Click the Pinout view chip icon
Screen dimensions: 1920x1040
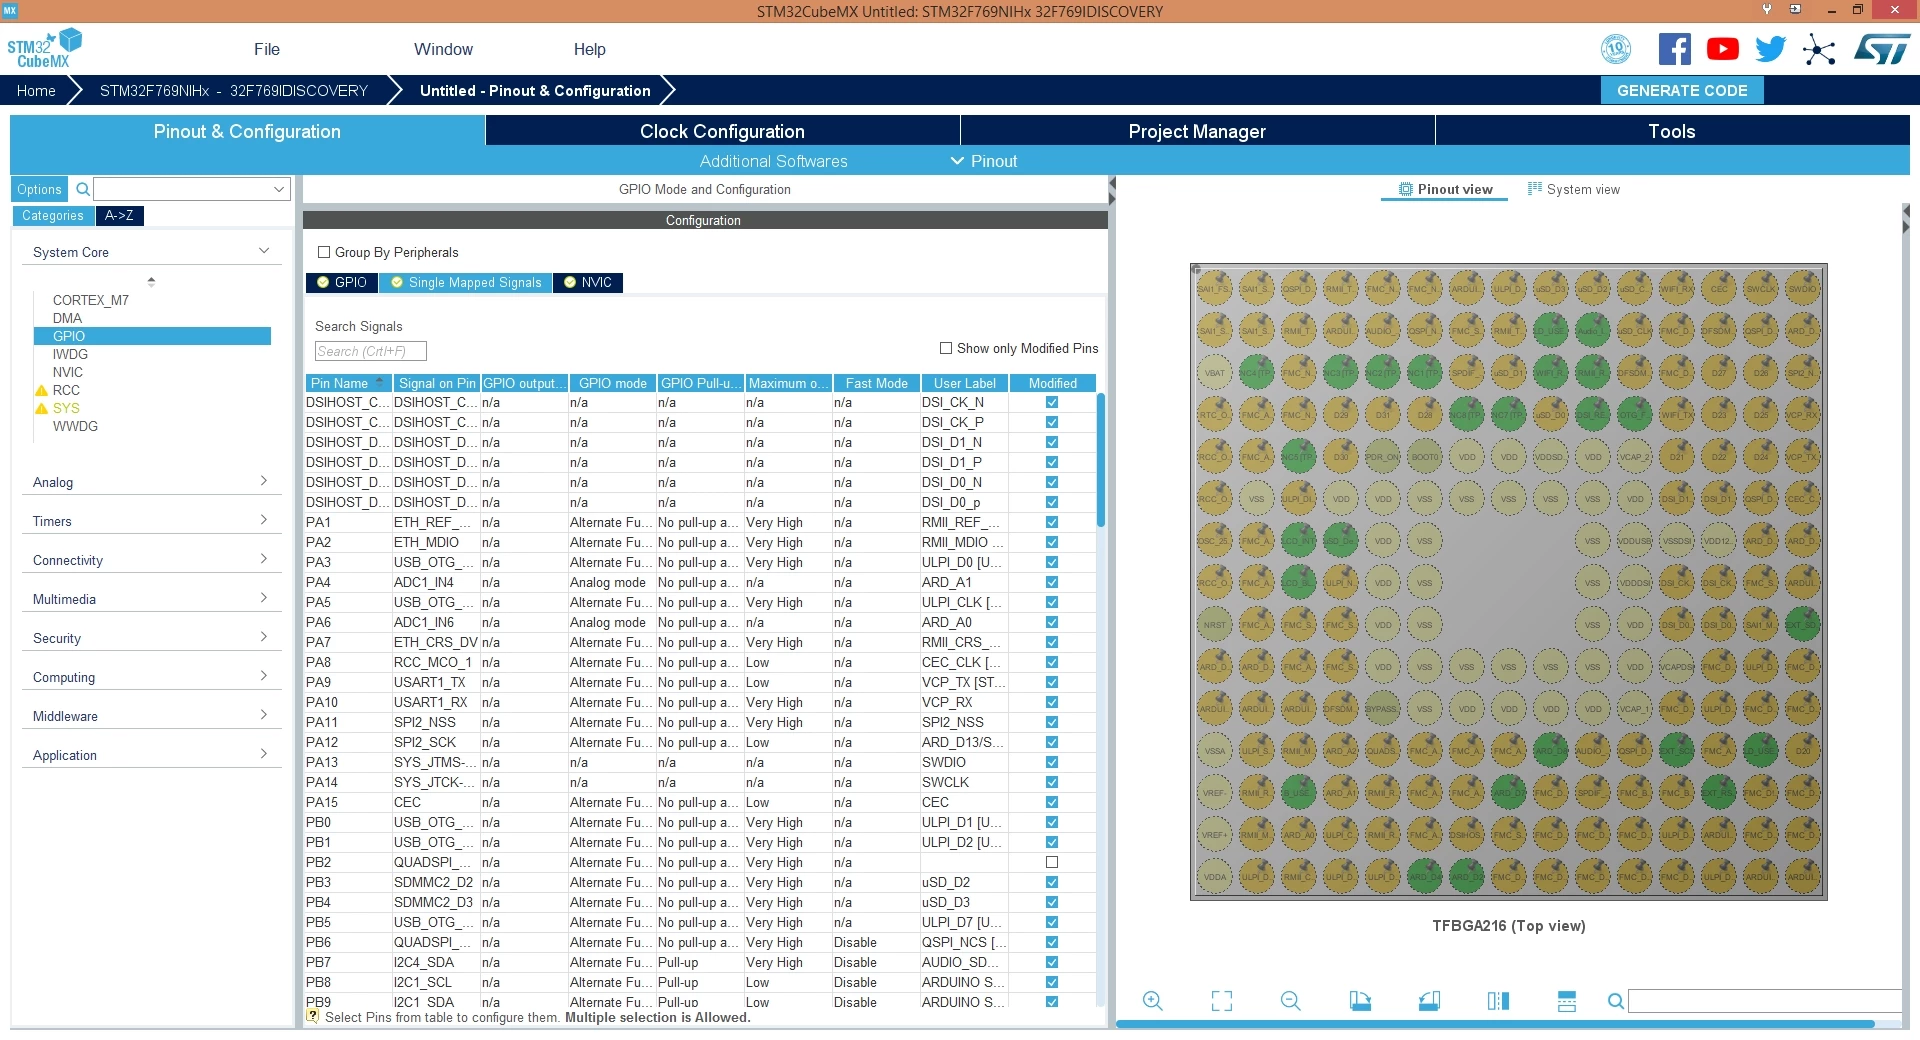pos(1406,189)
